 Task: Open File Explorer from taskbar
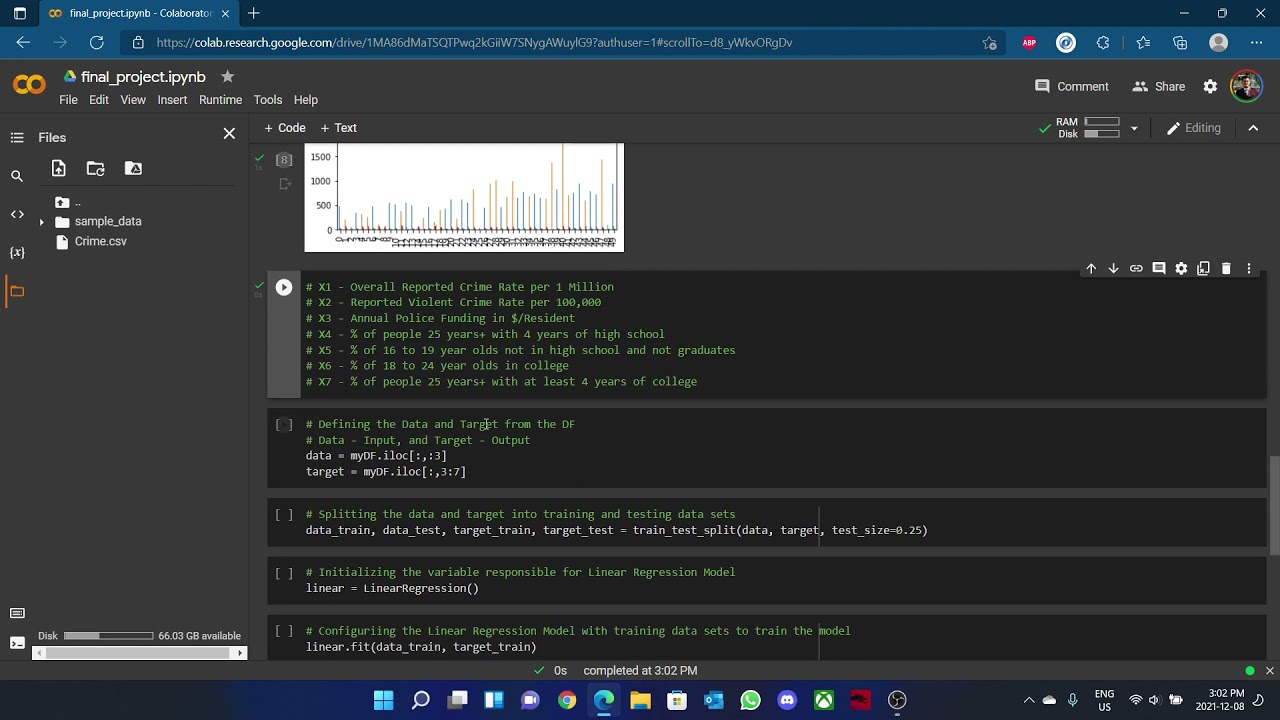point(640,700)
